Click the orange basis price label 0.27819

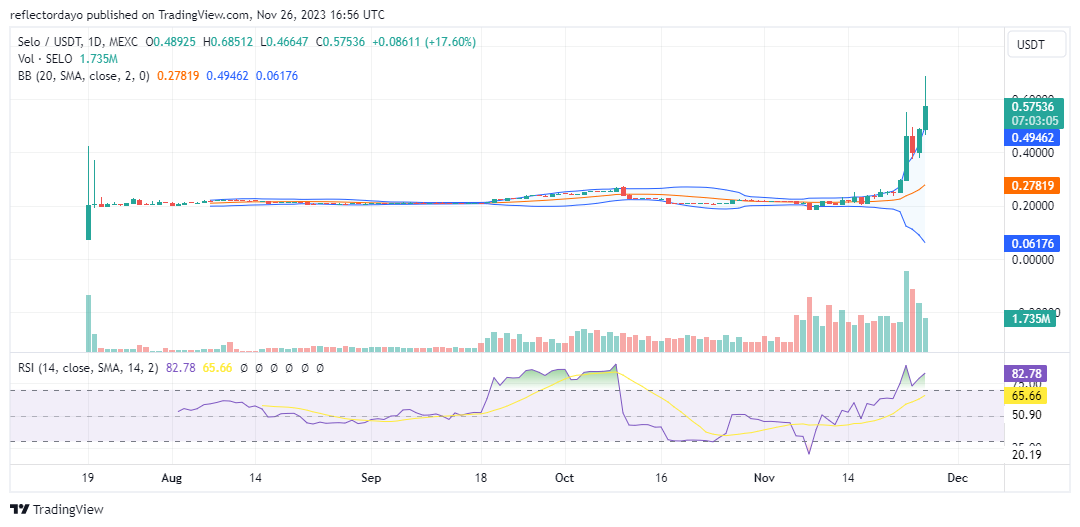pyautogui.click(x=1032, y=185)
